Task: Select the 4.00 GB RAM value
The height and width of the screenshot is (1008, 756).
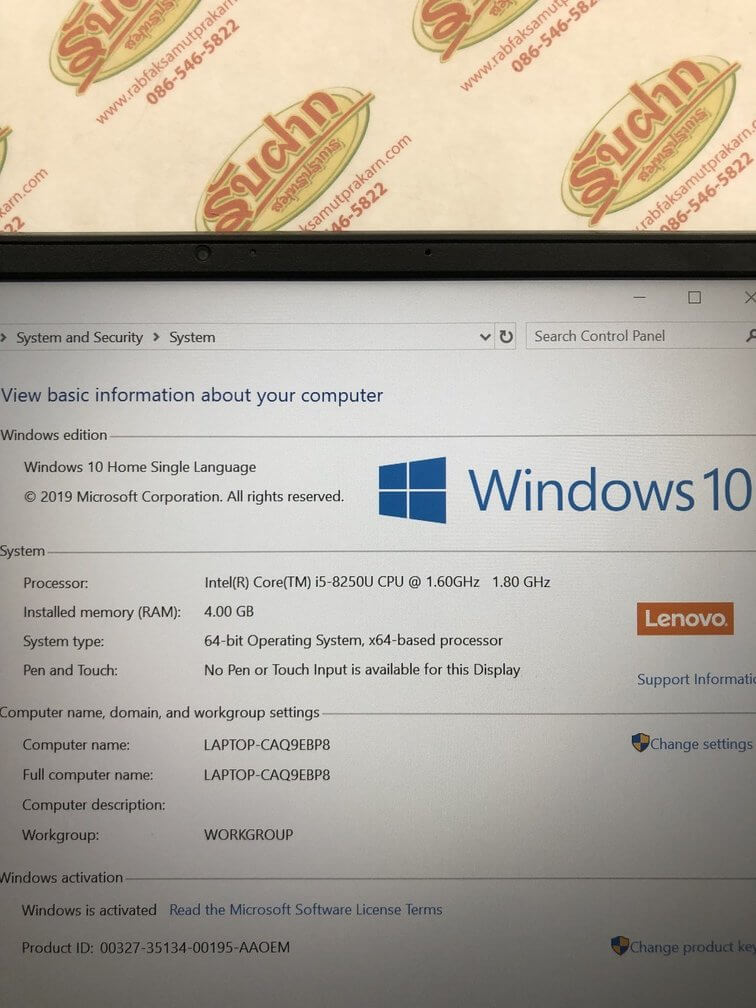Action: tap(229, 611)
